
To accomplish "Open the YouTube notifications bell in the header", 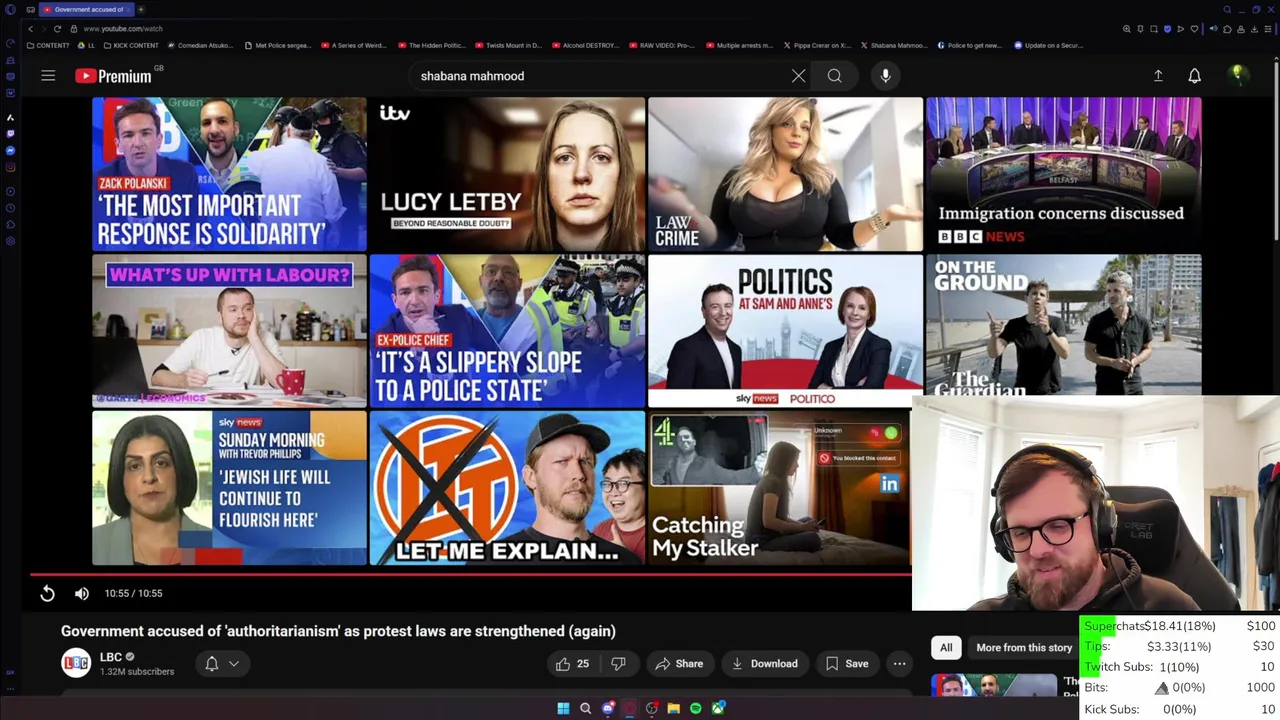I will tap(1194, 76).
